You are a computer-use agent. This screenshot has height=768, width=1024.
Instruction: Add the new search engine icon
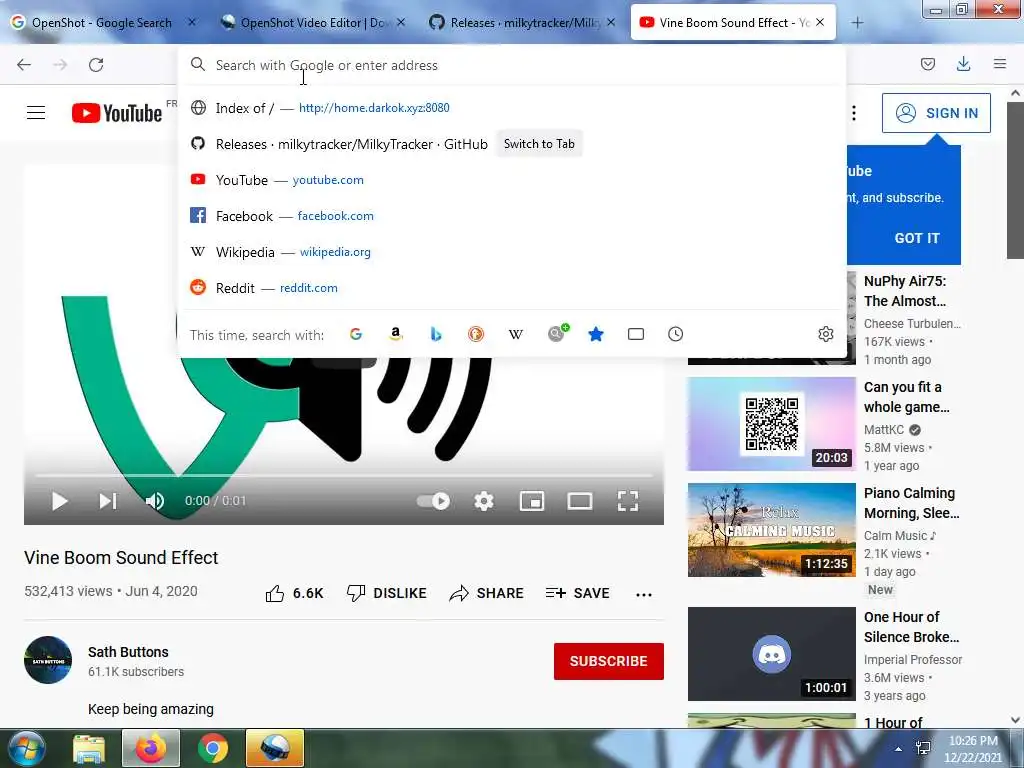pos(558,332)
